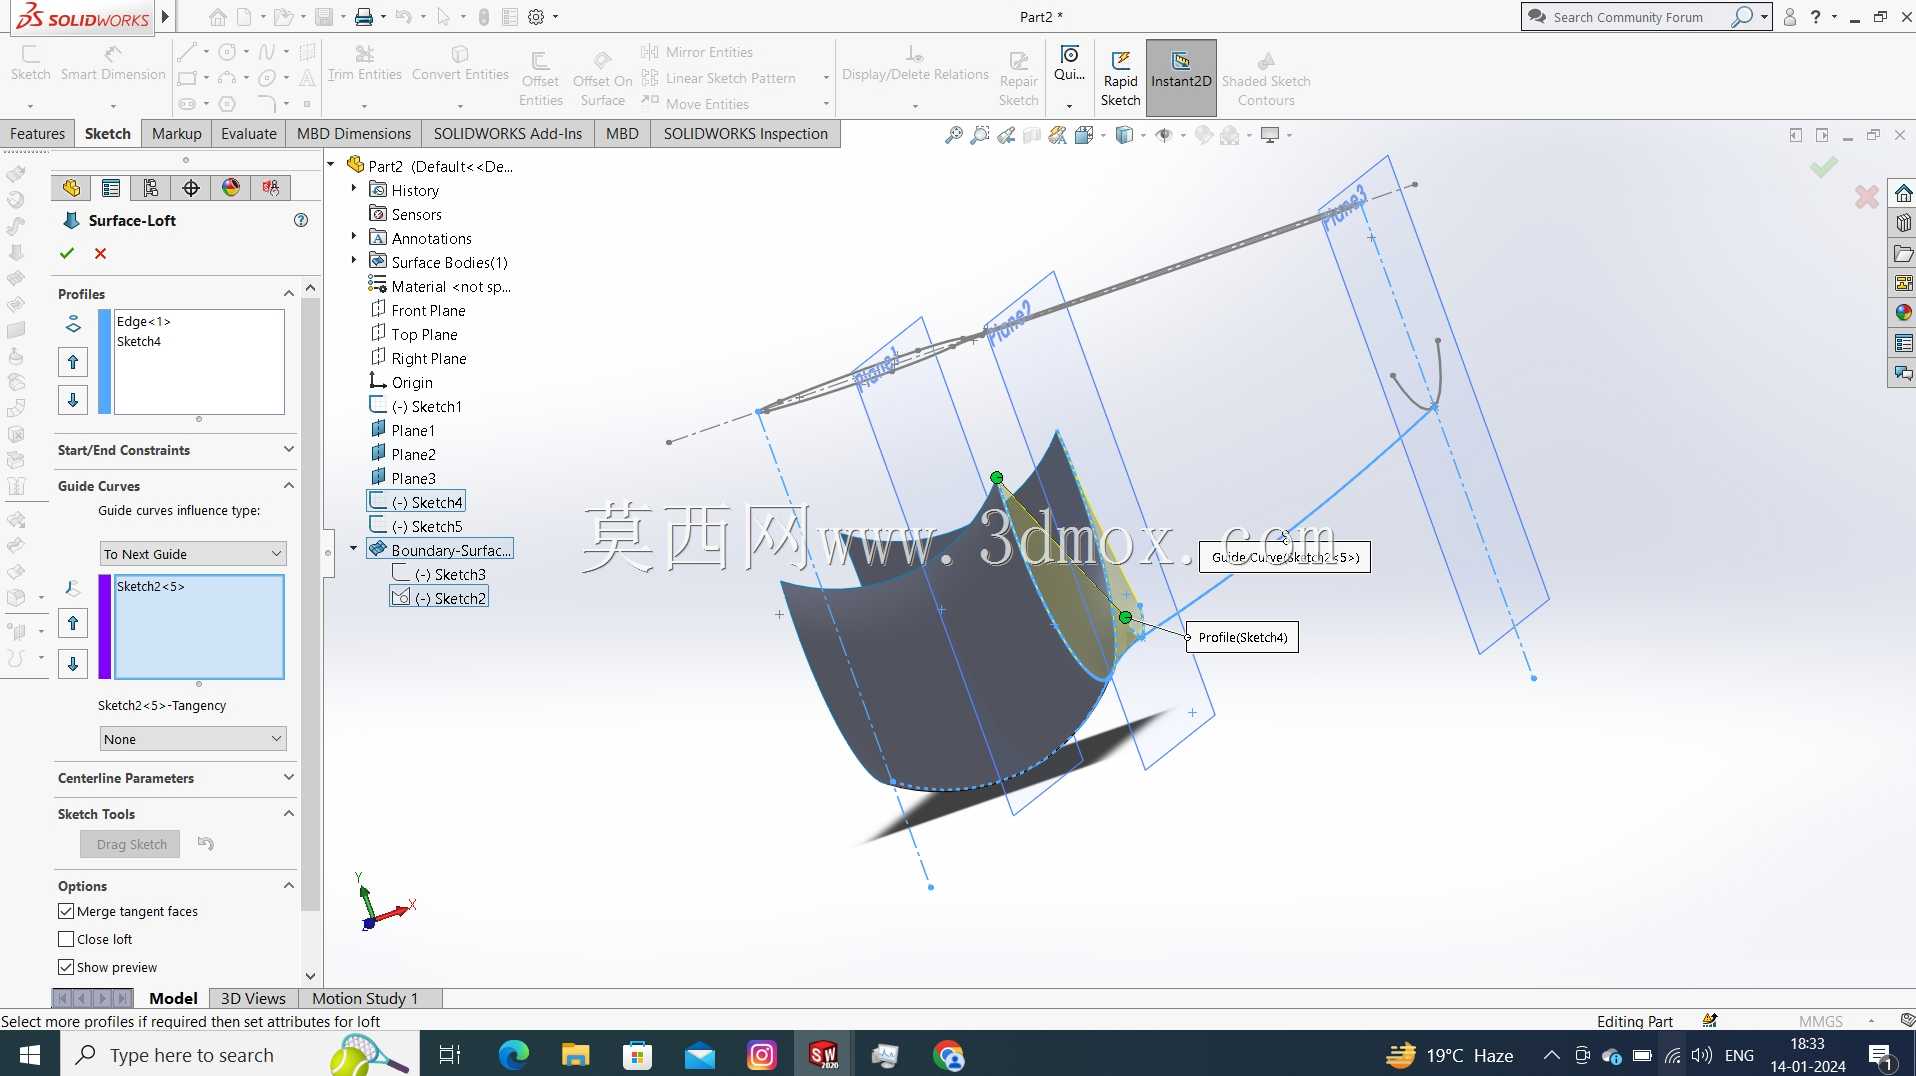Open the Appearances task pane icon
This screenshot has width=1916, height=1076.
tap(1903, 313)
